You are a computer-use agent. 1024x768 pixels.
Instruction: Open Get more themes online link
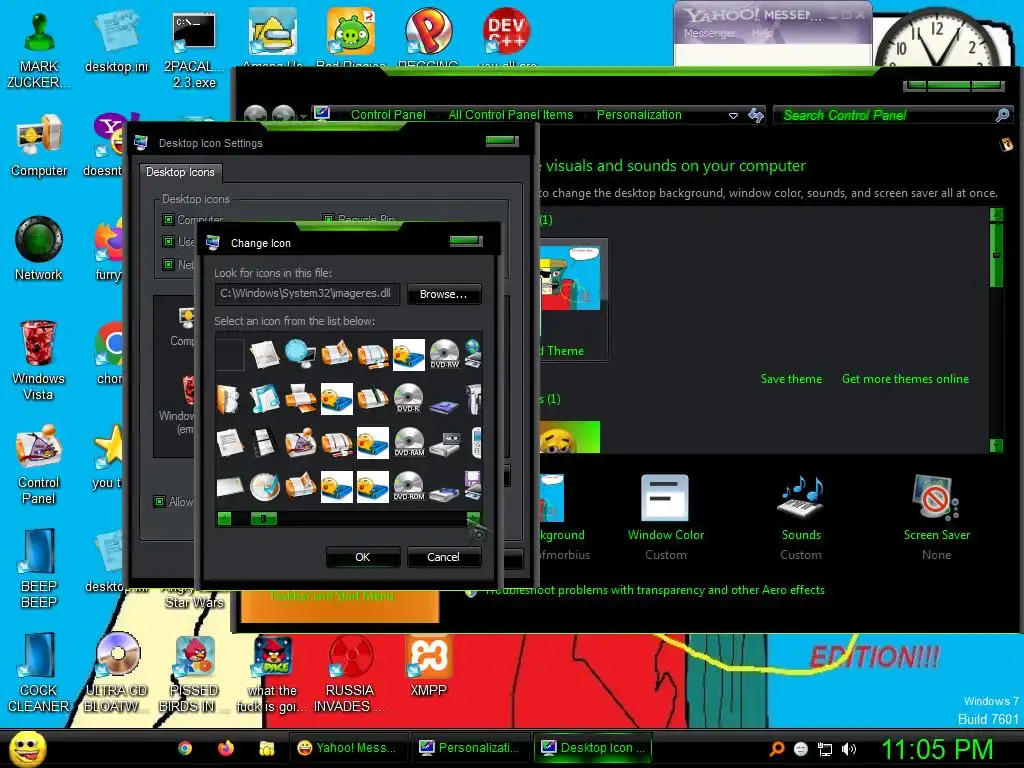[x=905, y=379]
